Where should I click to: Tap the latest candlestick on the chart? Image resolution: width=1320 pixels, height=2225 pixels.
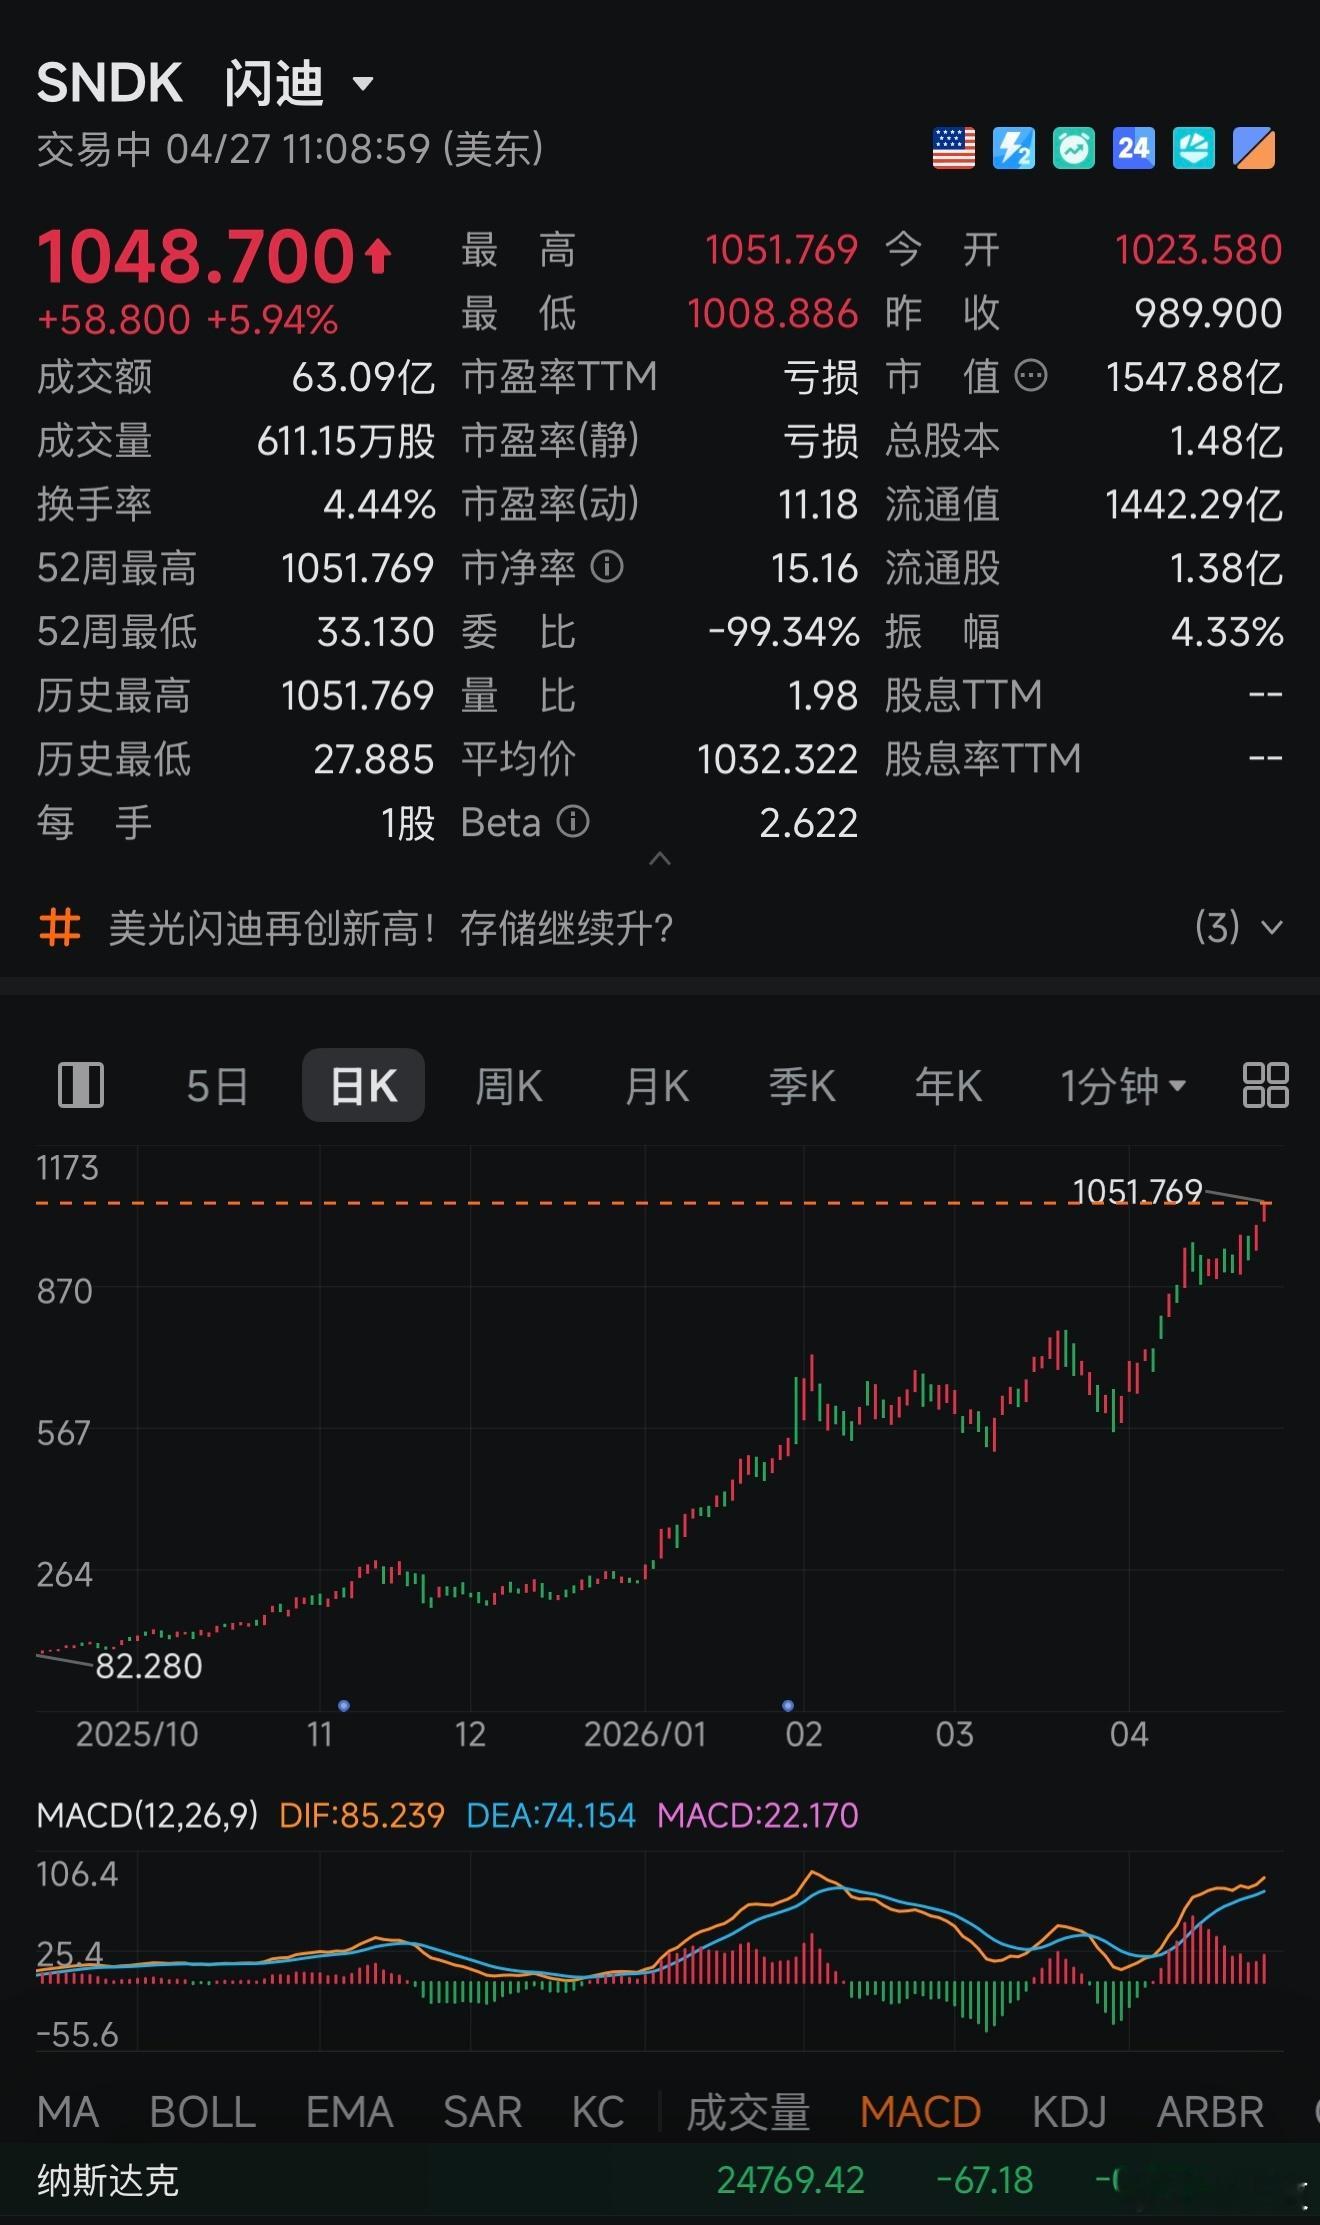coord(1265,1211)
